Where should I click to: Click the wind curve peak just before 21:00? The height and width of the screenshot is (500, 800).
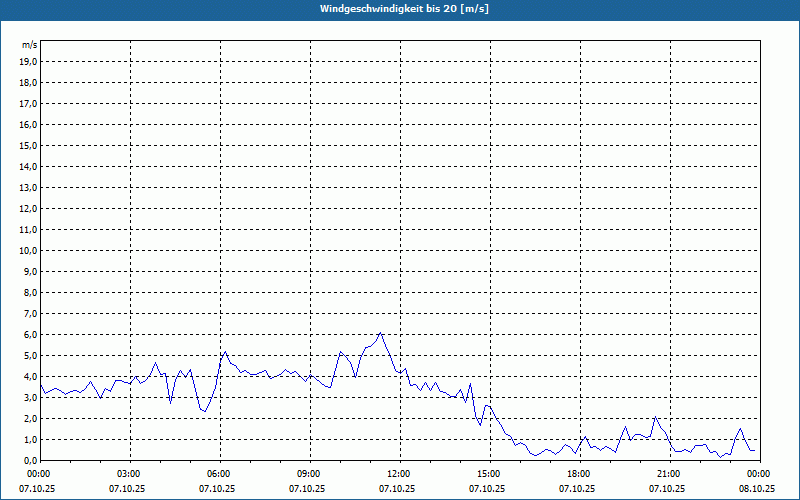(655, 417)
